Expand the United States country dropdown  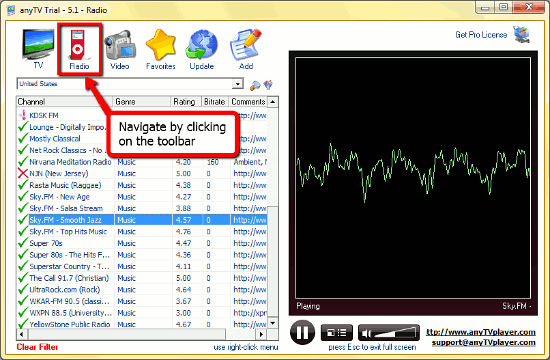pyautogui.click(x=237, y=84)
